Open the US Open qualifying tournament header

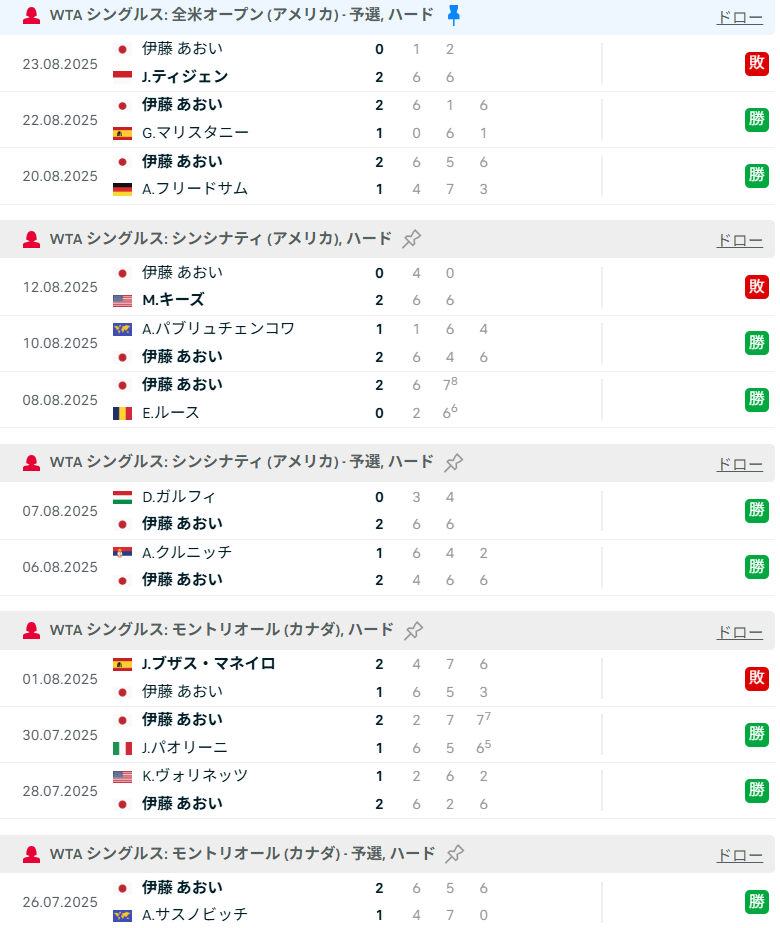point(241,15)
